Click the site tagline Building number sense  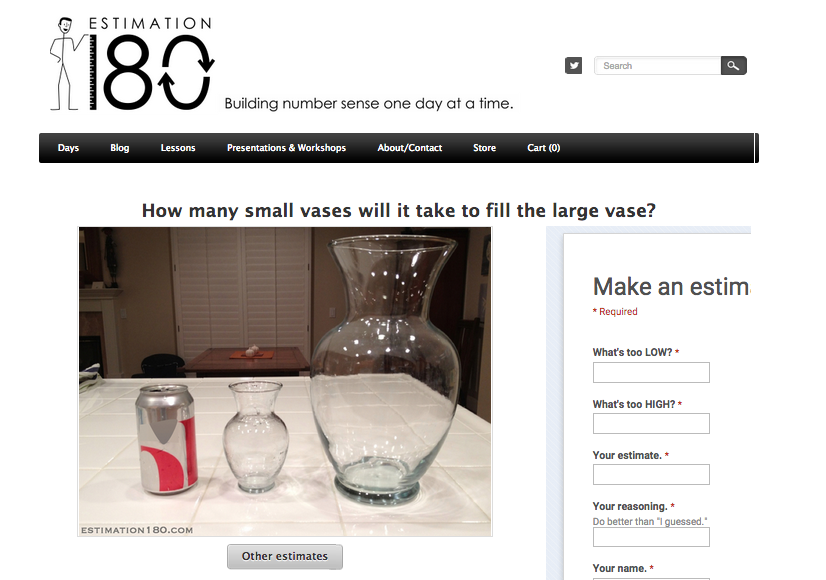pos(369,103)
